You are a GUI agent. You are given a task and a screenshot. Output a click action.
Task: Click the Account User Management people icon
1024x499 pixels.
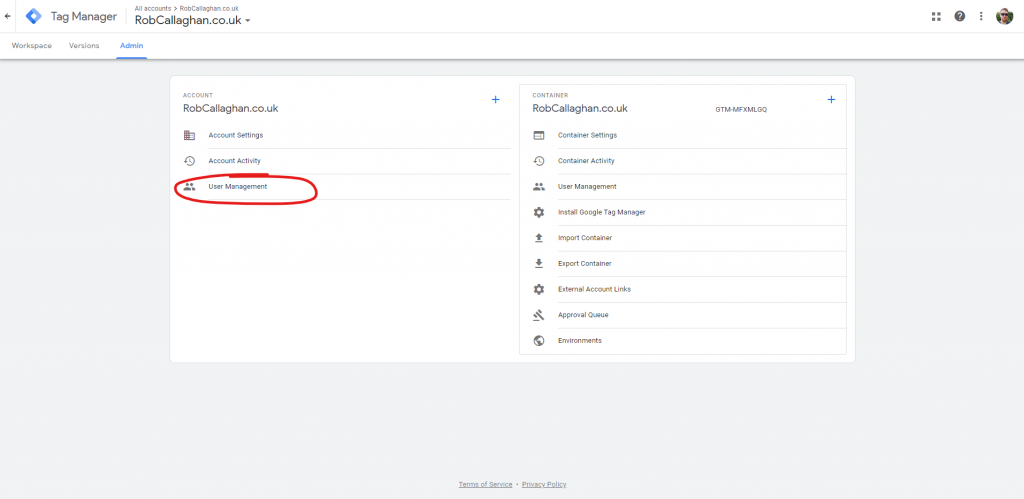click(x=189, y=186)
